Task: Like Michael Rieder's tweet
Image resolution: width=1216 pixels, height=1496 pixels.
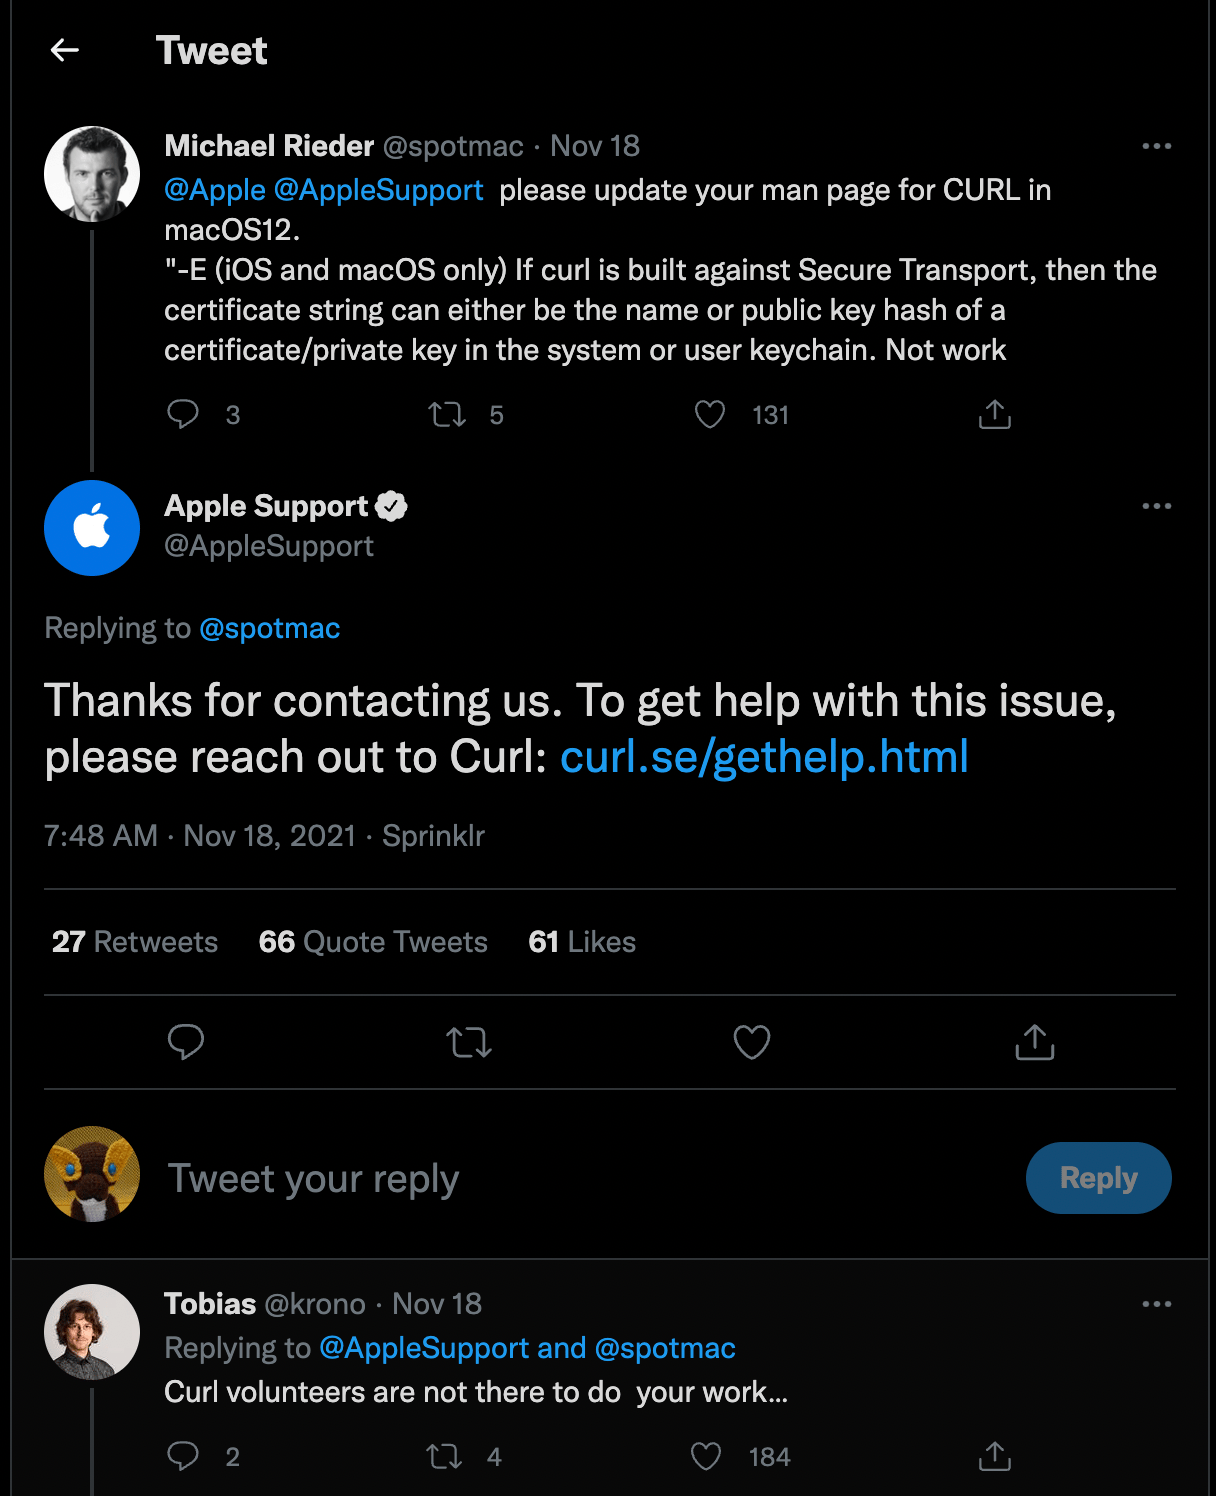Action: click(710, 414)
